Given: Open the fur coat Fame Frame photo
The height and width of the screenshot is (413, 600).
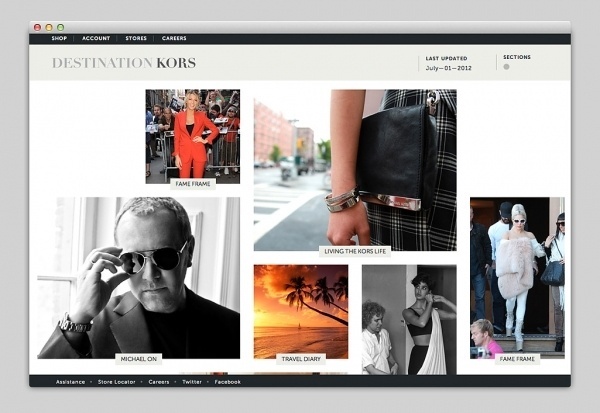Looking at the screenshot, I should coord(517,278).
